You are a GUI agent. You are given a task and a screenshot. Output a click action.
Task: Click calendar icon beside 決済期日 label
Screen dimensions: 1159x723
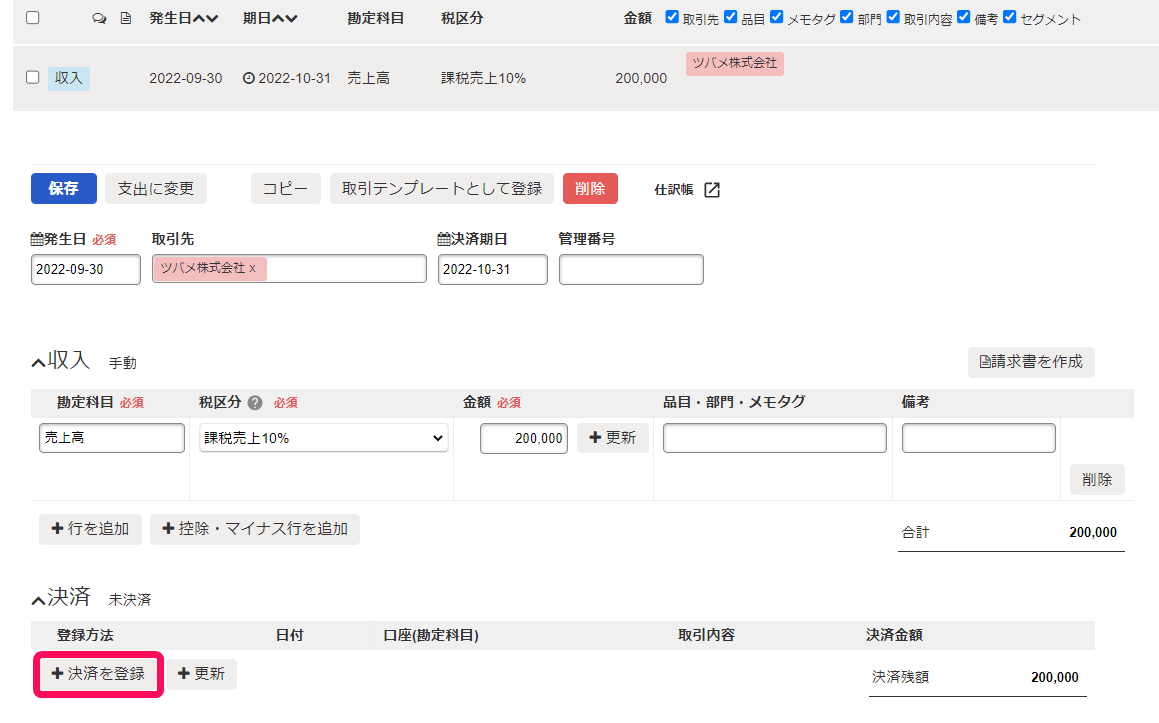point(444,239)
